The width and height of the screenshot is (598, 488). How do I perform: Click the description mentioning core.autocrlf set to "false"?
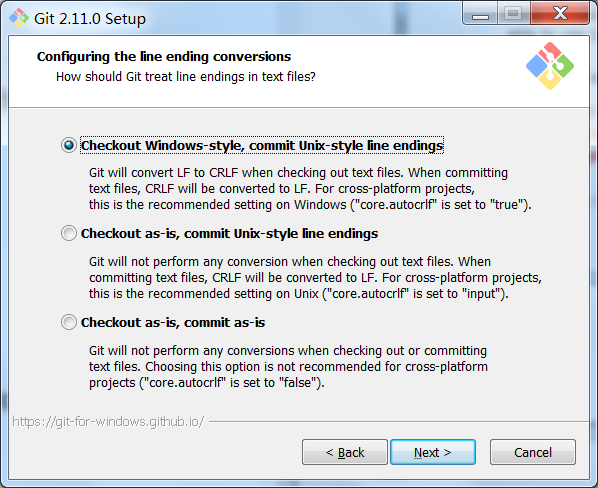tap(288, 366)
